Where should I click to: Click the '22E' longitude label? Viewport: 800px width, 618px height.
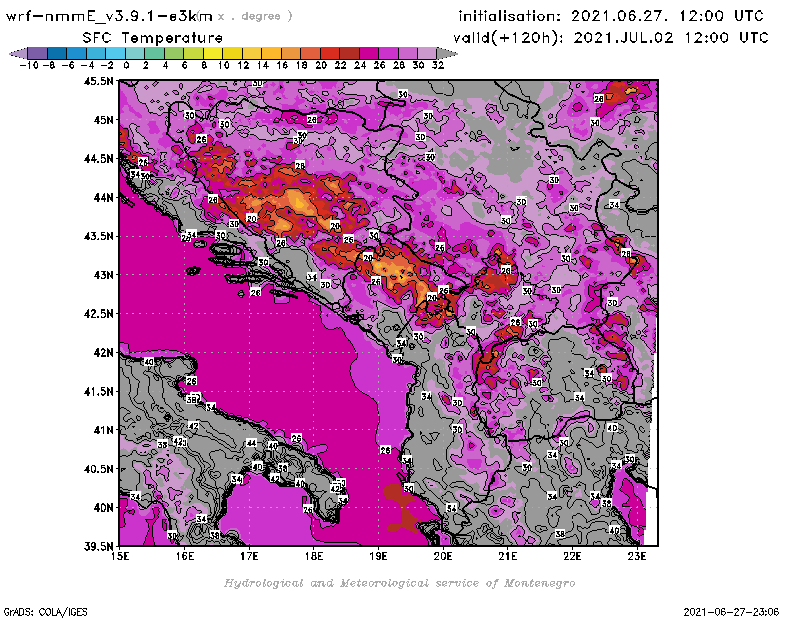coord(572,556)
